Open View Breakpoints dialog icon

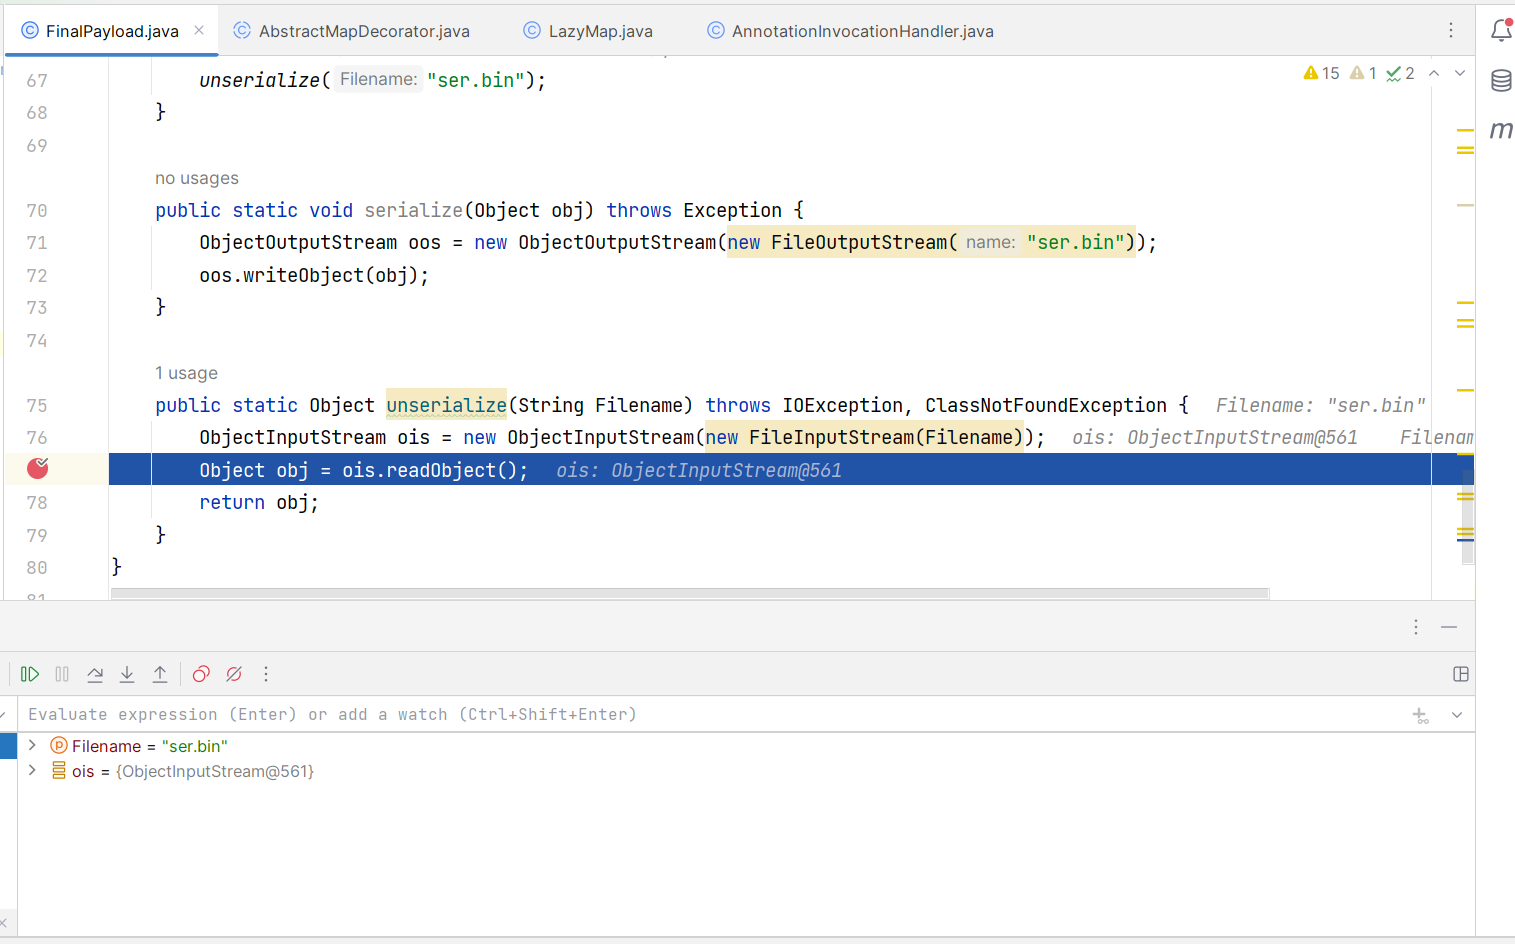tap(201, 674)
